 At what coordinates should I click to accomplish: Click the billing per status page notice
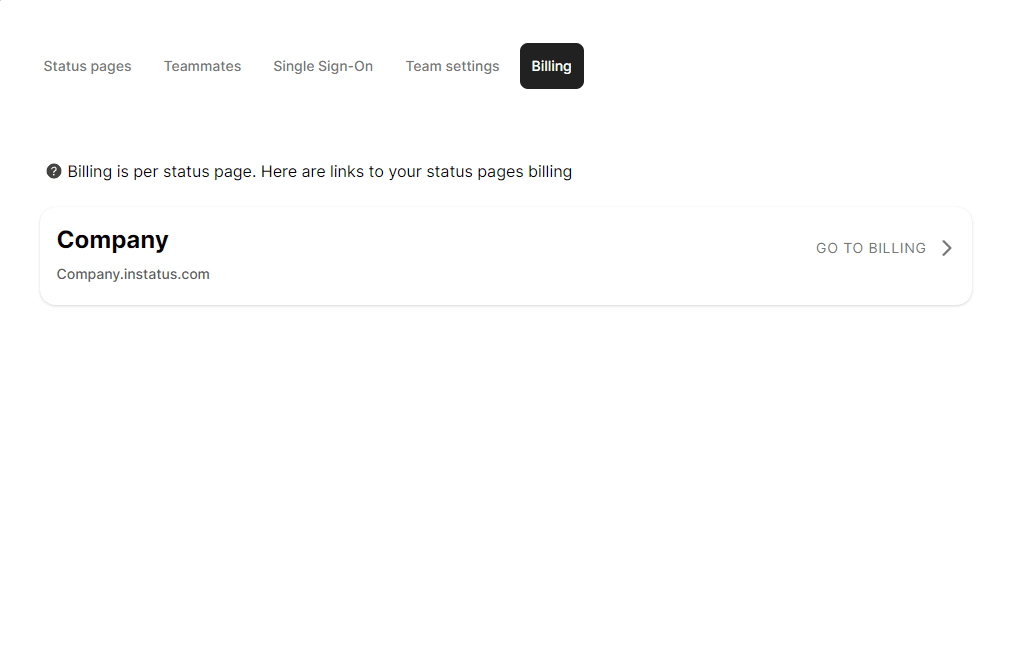320,172
